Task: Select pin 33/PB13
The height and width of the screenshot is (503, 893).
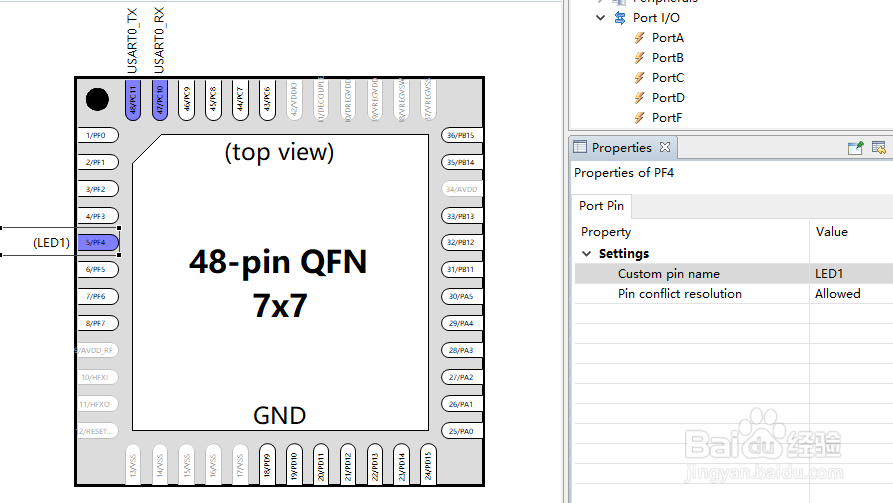Action: coord(461,216)
